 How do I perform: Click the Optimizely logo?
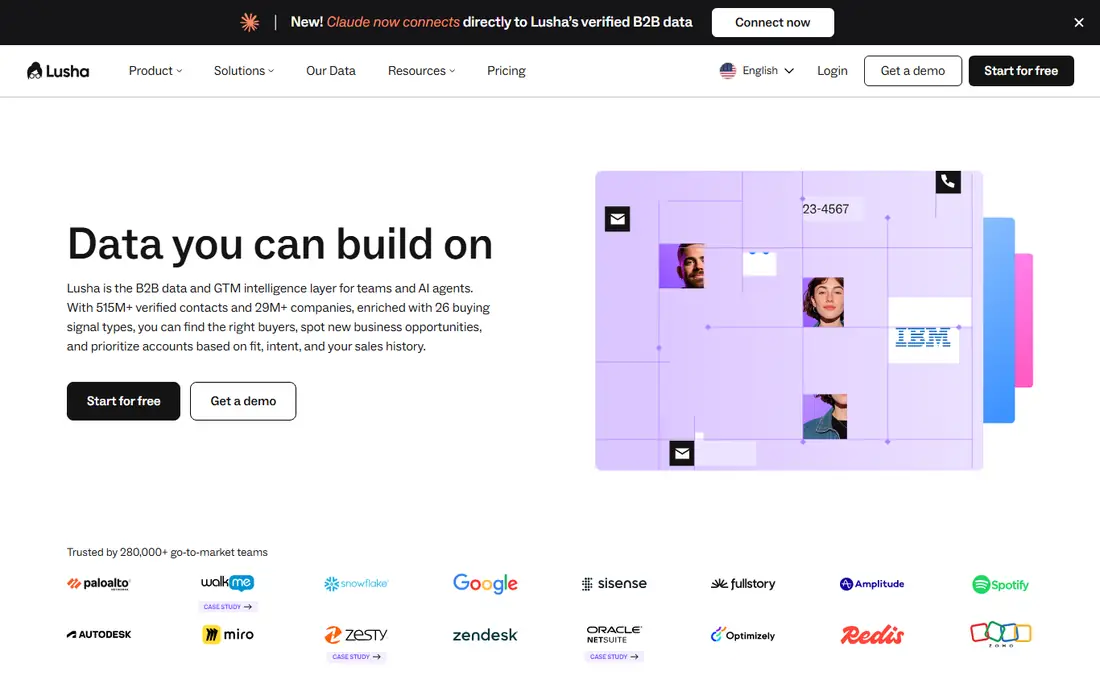(x=743, y=635)
